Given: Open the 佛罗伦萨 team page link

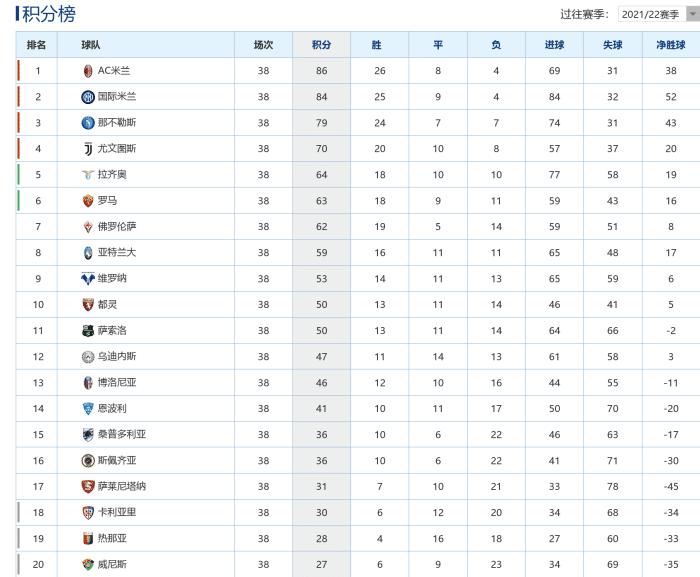Looking at the screenshot, I should coord(118,227).
